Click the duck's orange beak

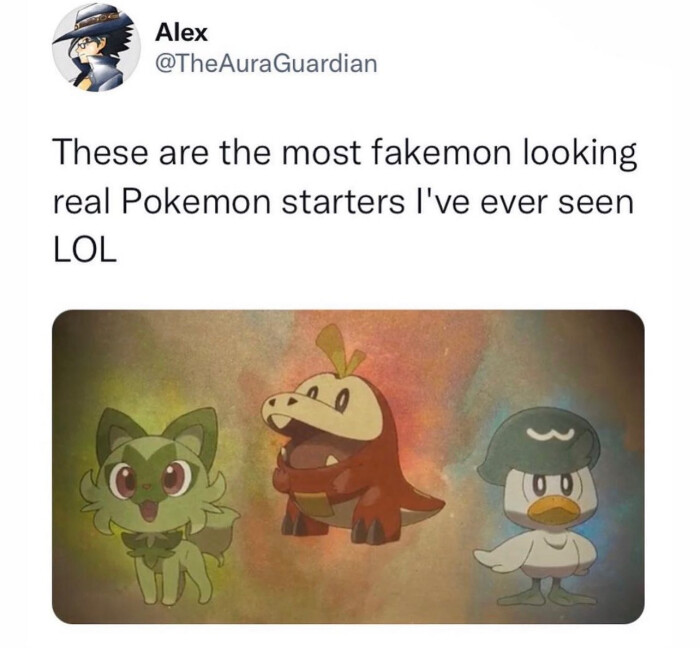(552, 510)
